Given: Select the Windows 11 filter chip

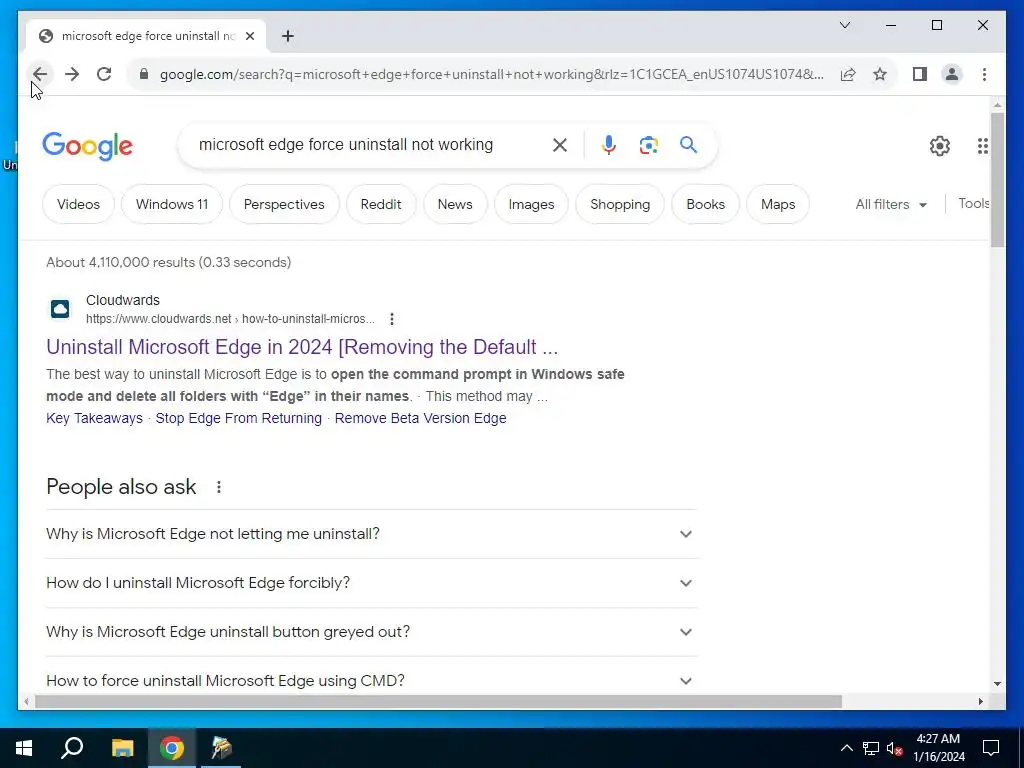Looking at the screenshot, I should click(172, 204).
